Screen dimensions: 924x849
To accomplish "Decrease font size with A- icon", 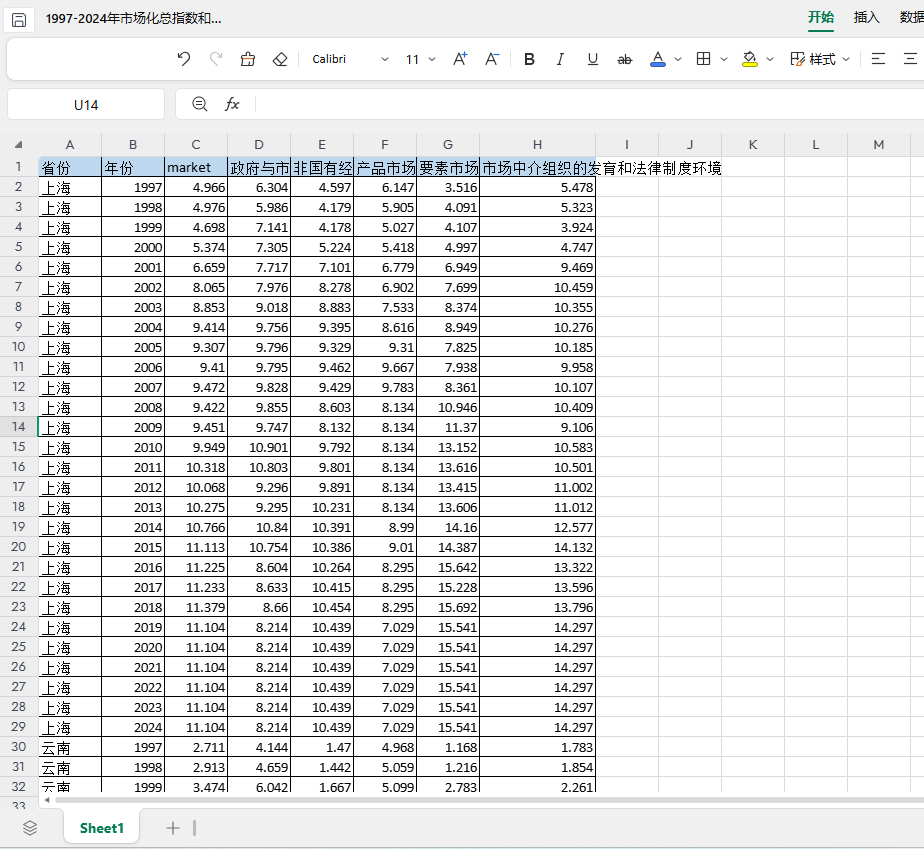I will (492, 59).
